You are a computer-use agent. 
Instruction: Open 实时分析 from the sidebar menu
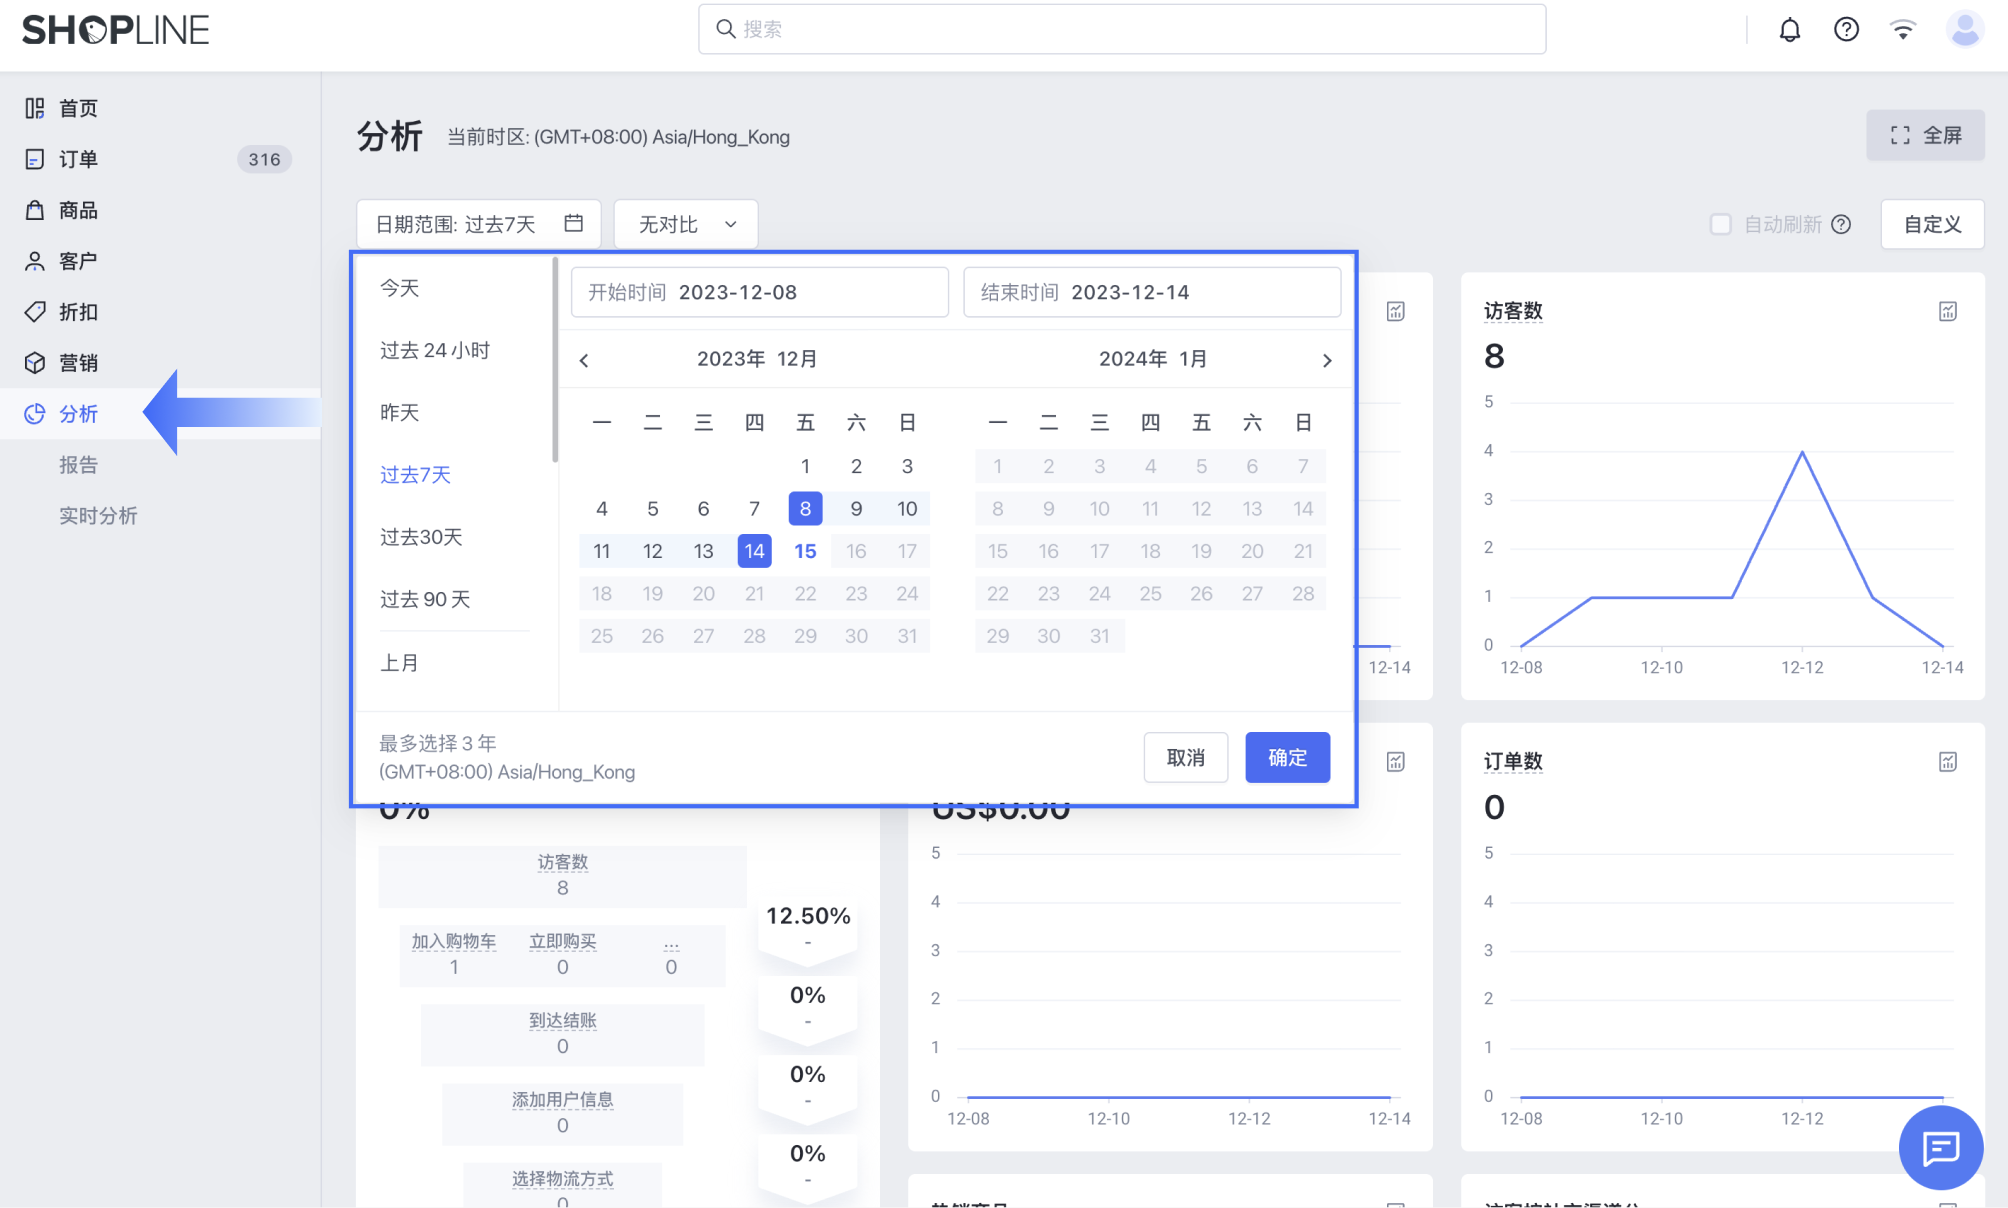click(x=99, y=515)
